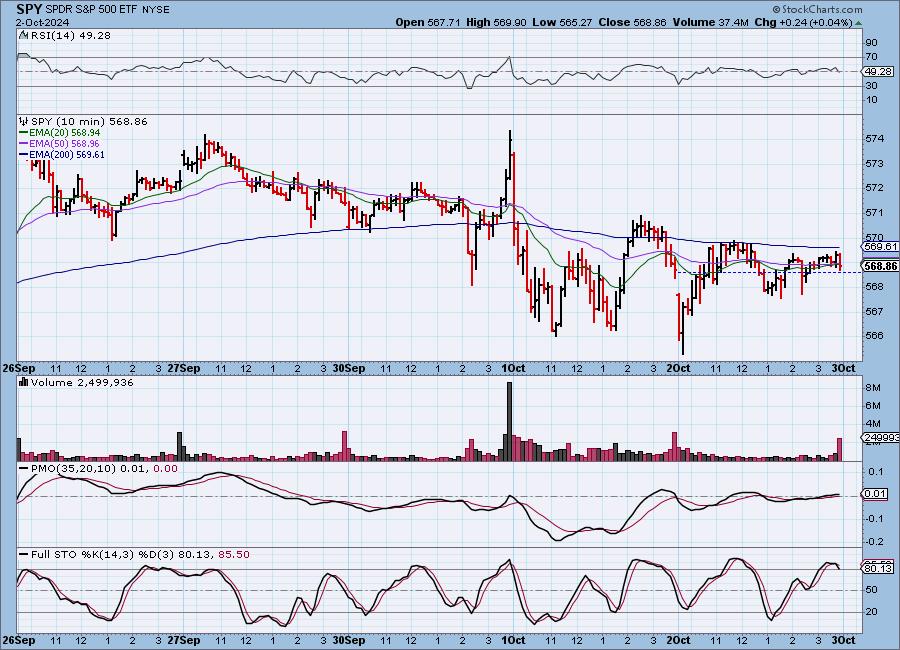Click the 4M volume axis label
This screenshot has height=650, width=900.
tap(873, 424)
